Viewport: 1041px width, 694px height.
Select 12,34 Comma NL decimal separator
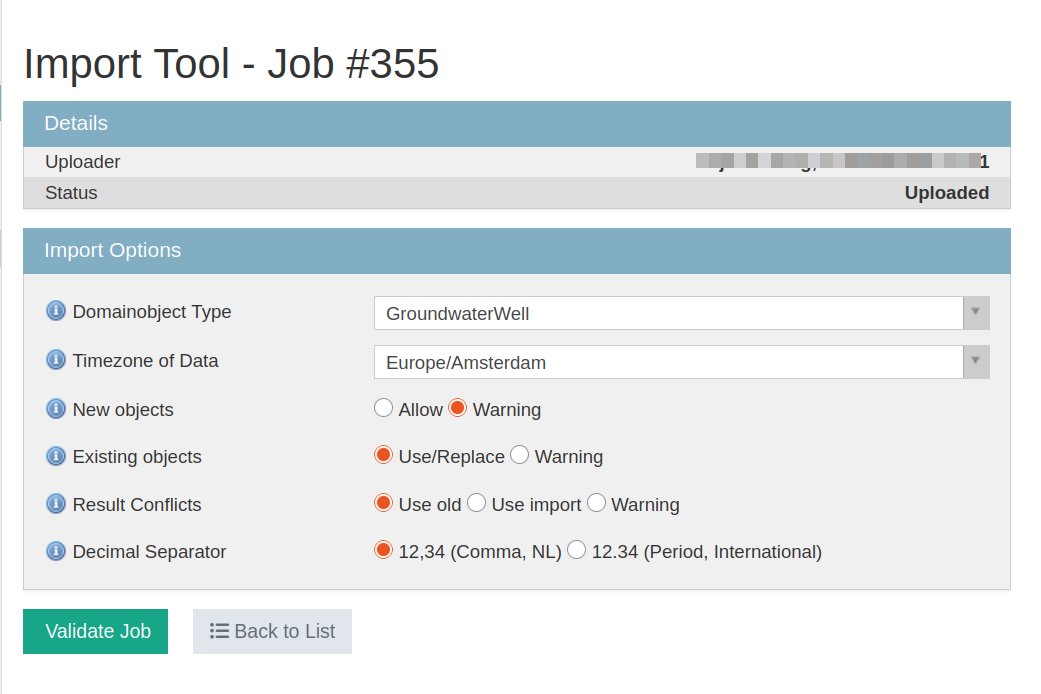tap(384, 550)
